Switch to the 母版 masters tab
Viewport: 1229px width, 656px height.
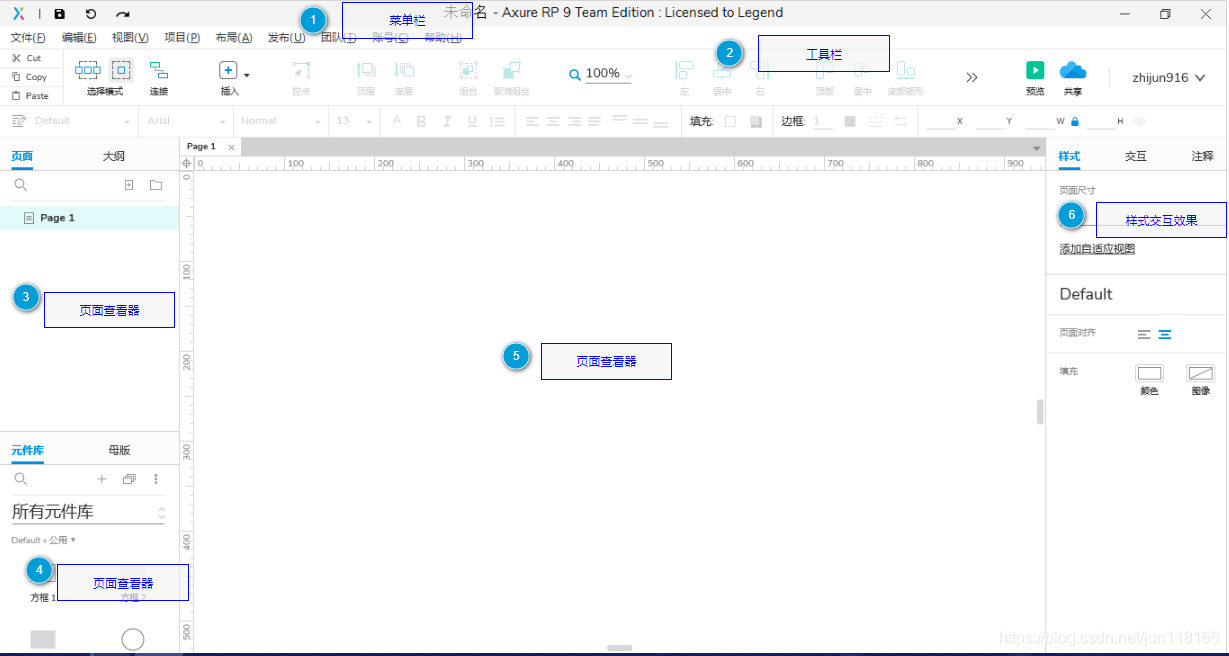pyautogui.click(x=119, y=451)
